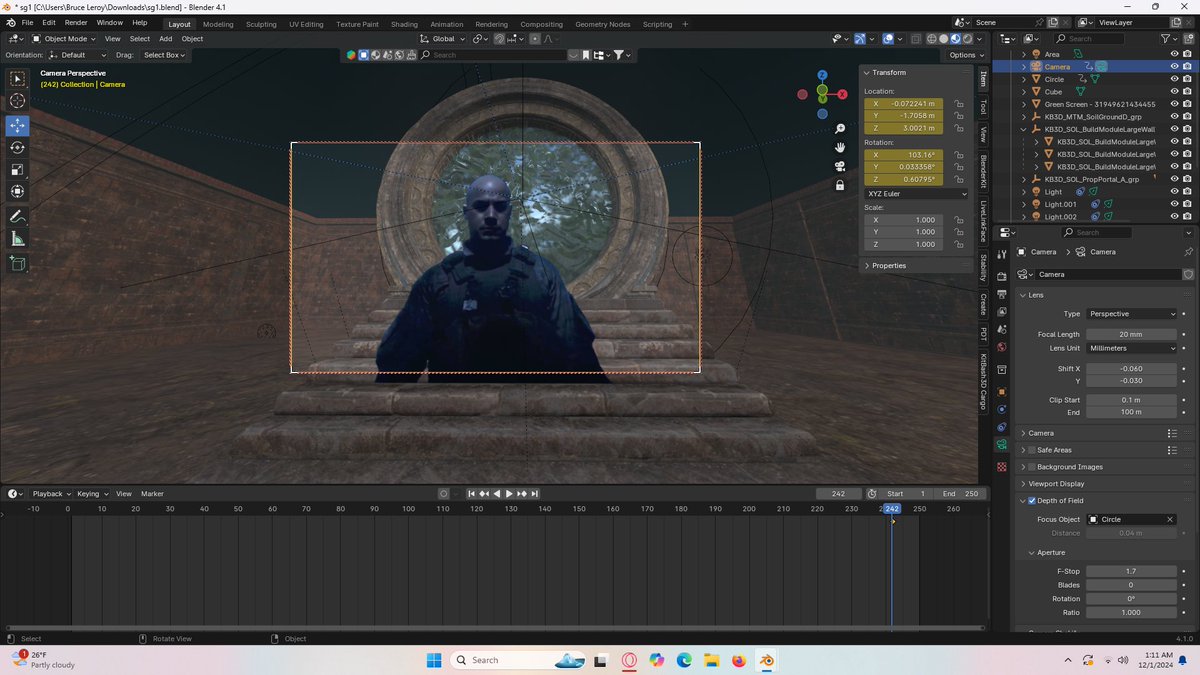Select the Add Cube tool

(x=18, y=263)
